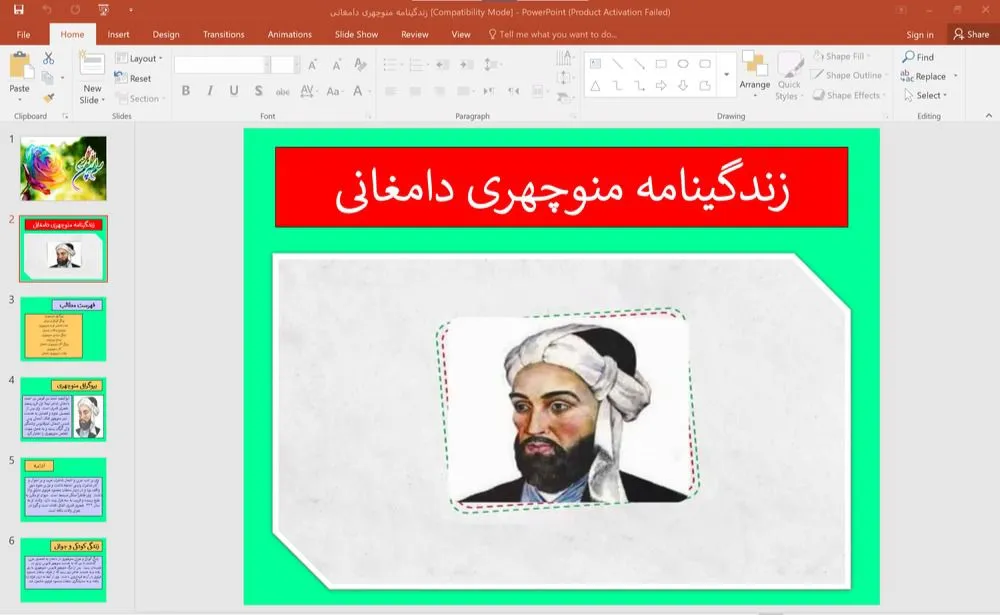
Task: Open the Shape Fill dropdown
Action: point(845,57)
